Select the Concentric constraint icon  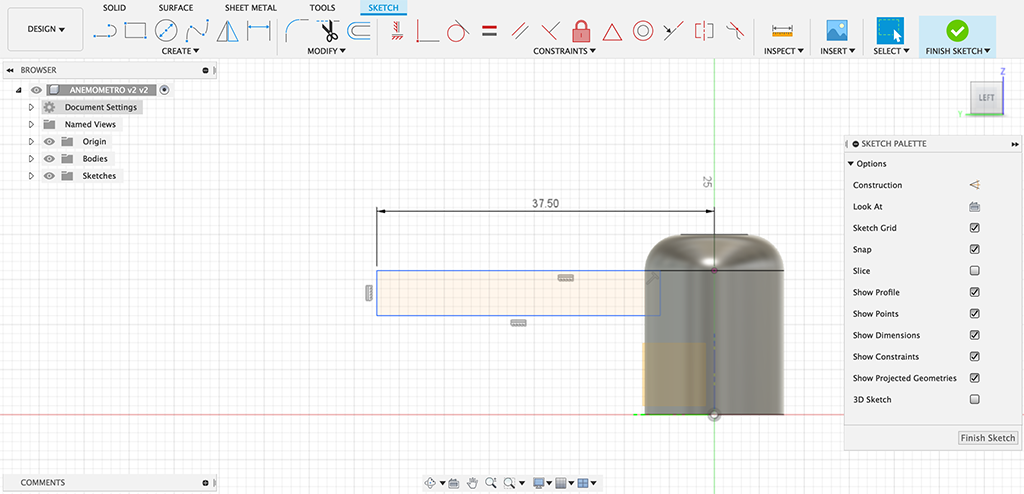[642, 31]
